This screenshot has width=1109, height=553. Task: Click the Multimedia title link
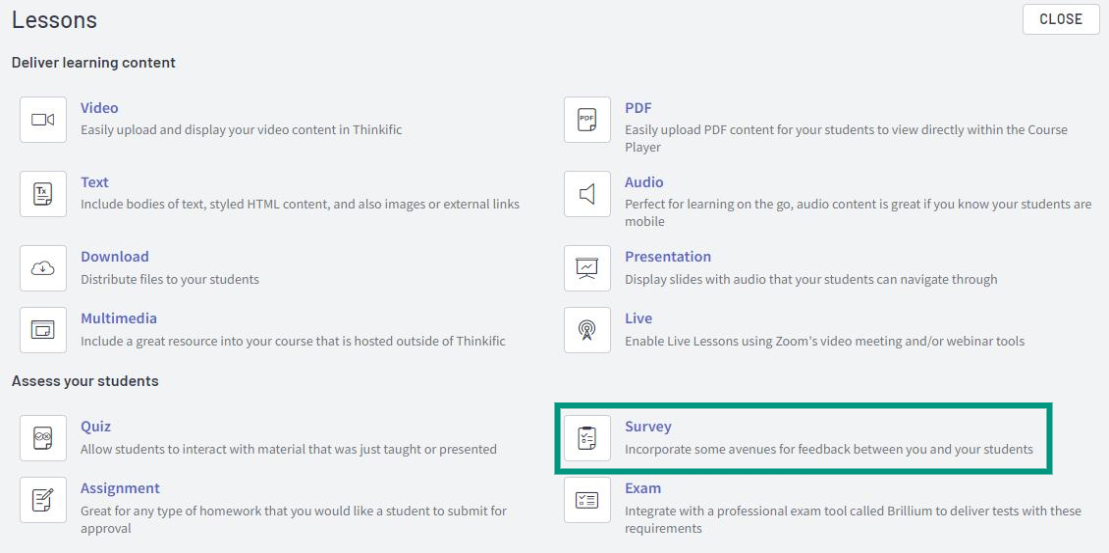(x=119, y=318)
